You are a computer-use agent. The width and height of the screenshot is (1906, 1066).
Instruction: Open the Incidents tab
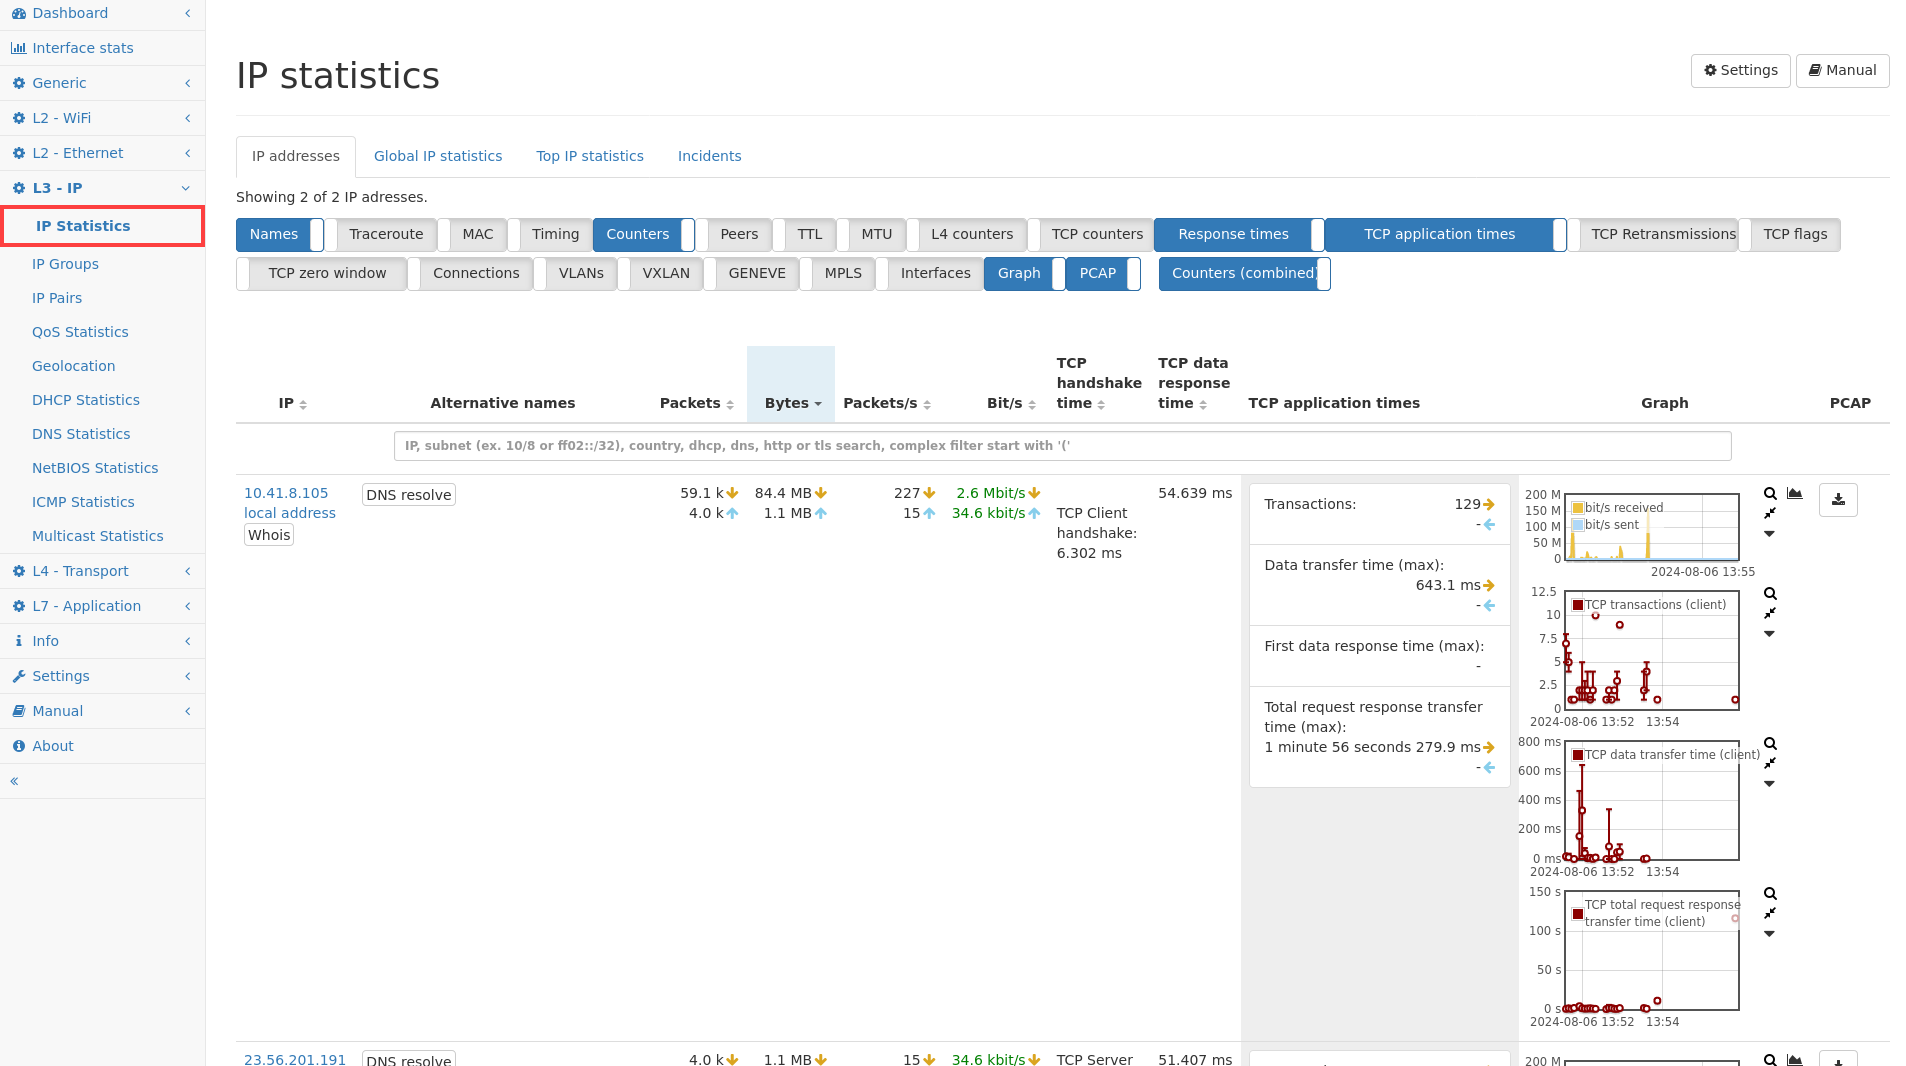click(x=709, y=156)
